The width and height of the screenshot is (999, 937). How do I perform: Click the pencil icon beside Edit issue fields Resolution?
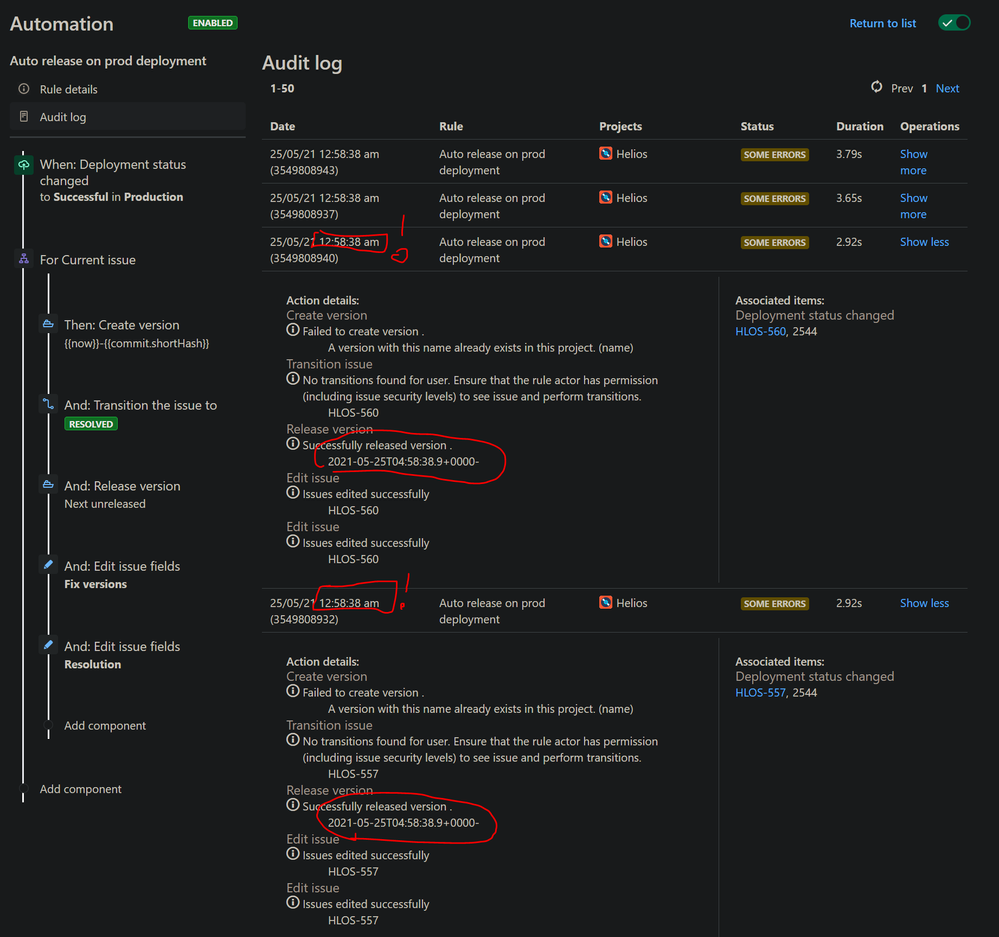point(48,644)
